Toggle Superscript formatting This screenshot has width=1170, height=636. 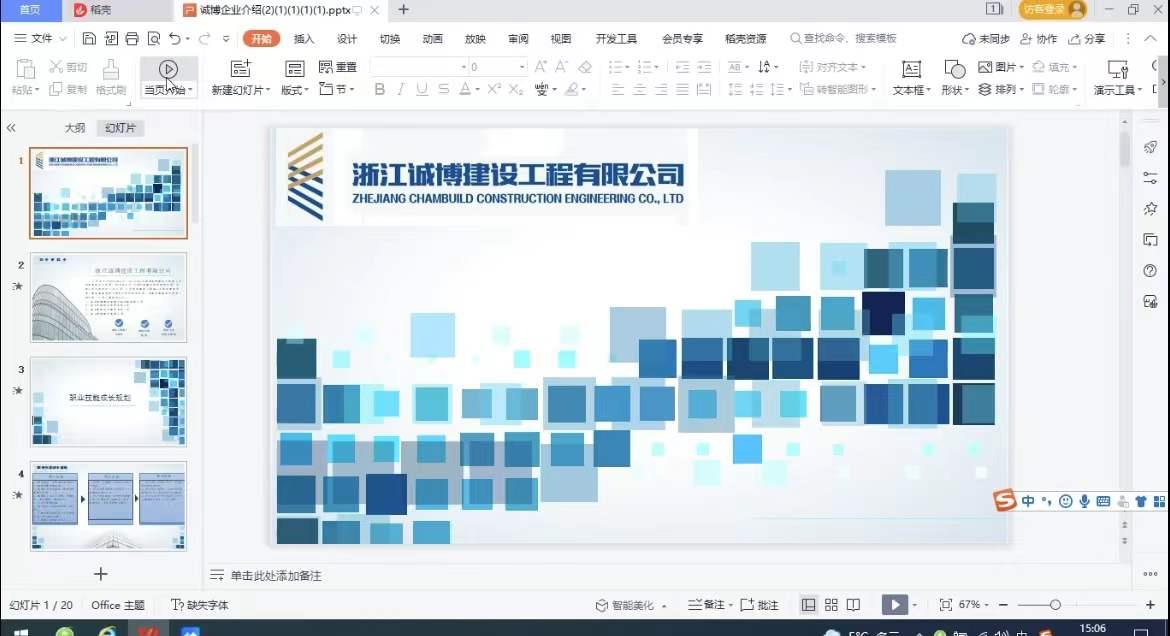coord(493,89)
